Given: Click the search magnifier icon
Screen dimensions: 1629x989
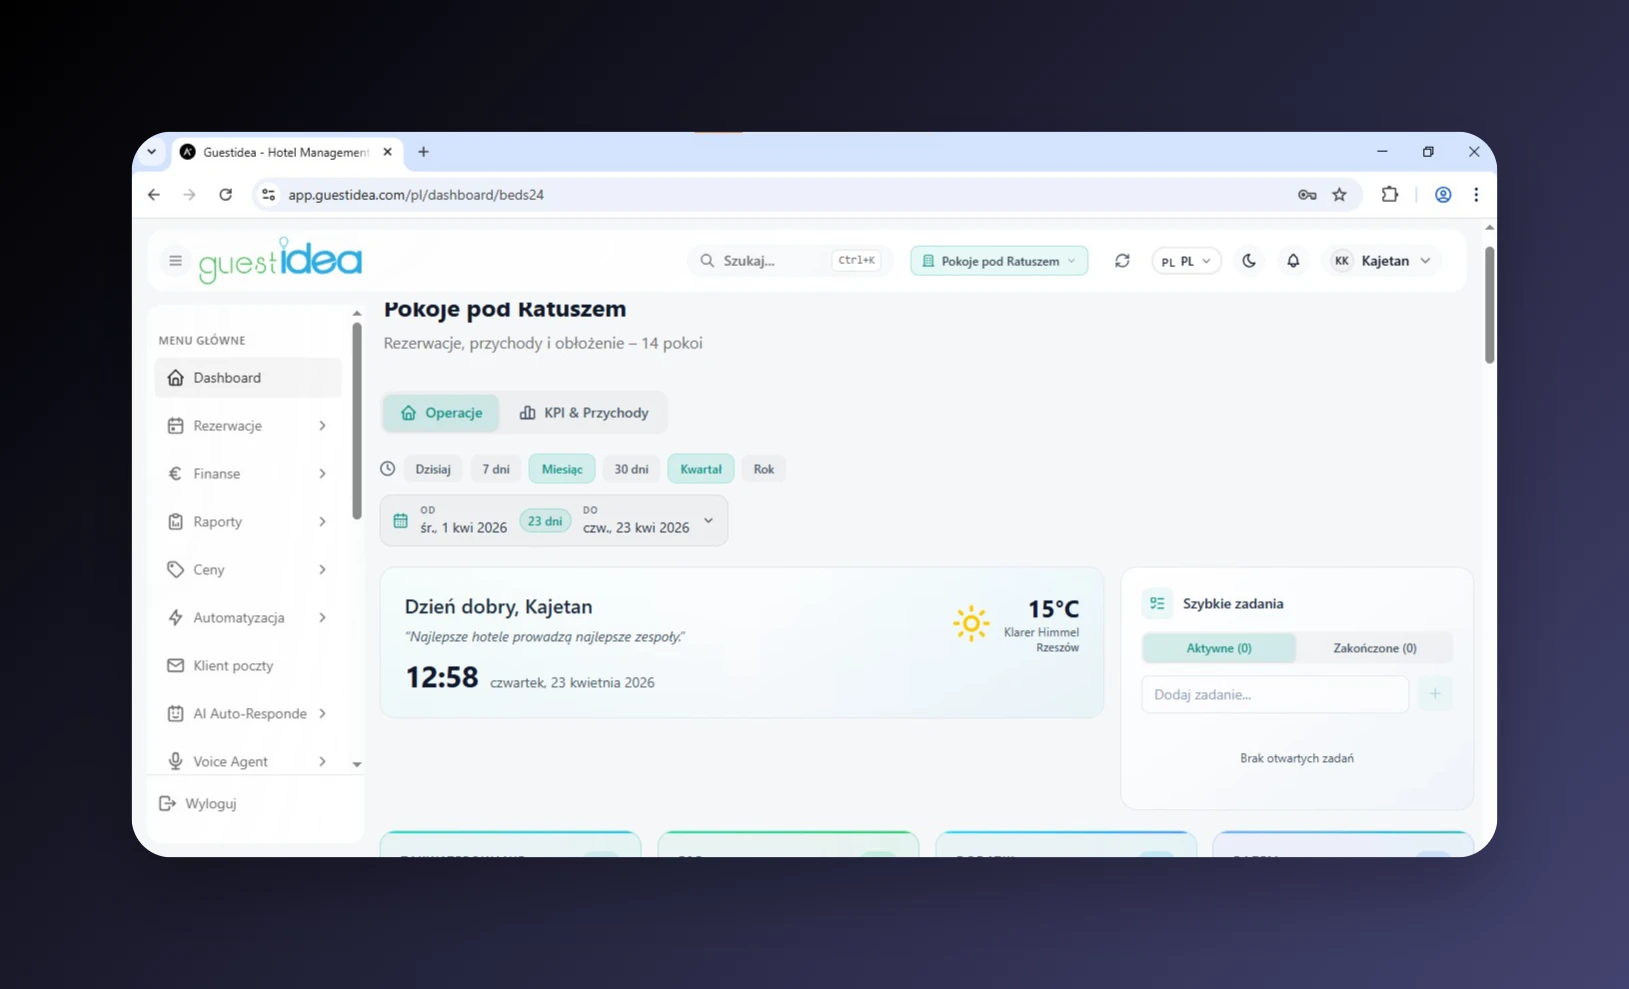Looking at the screenshot, I should (707, 261).
